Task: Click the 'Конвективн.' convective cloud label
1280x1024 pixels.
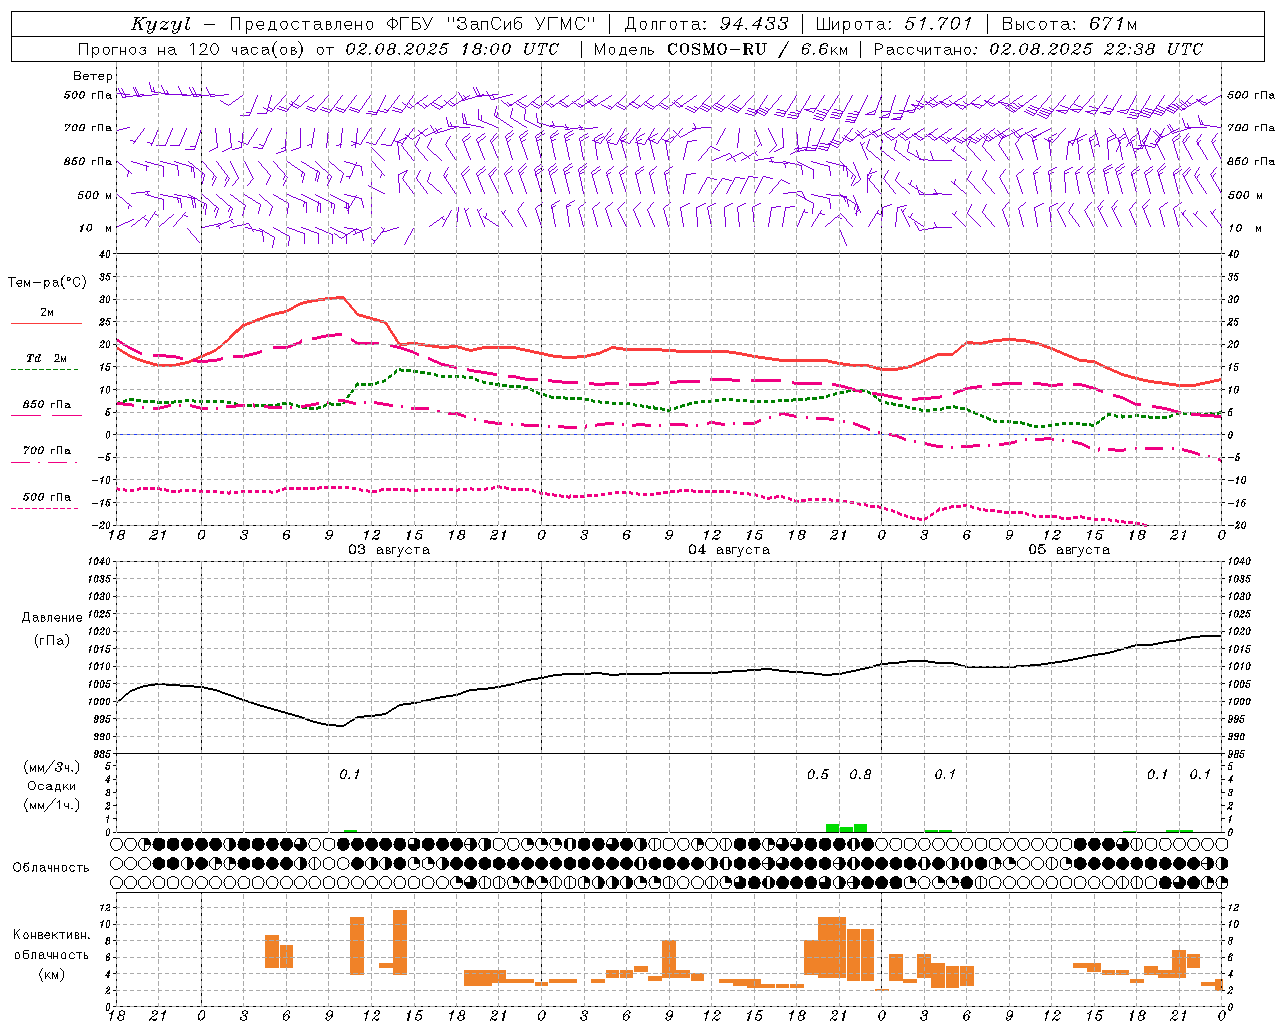Action: tap(52, 935)
